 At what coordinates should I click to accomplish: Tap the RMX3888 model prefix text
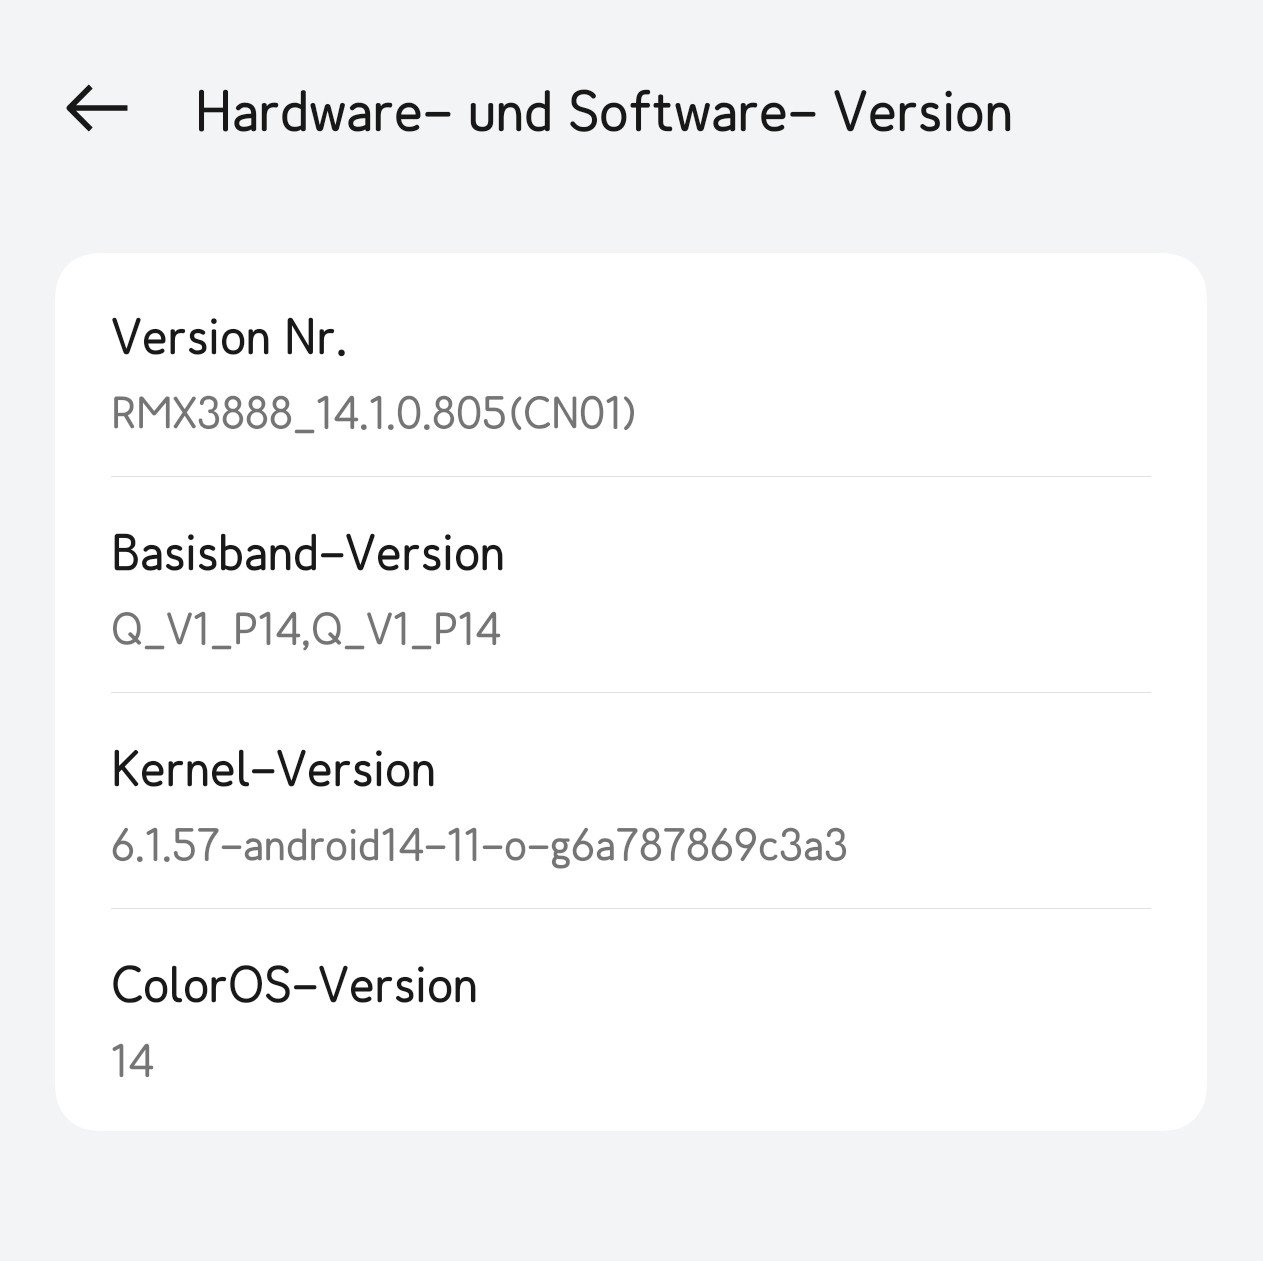click(x=199, y=414)
